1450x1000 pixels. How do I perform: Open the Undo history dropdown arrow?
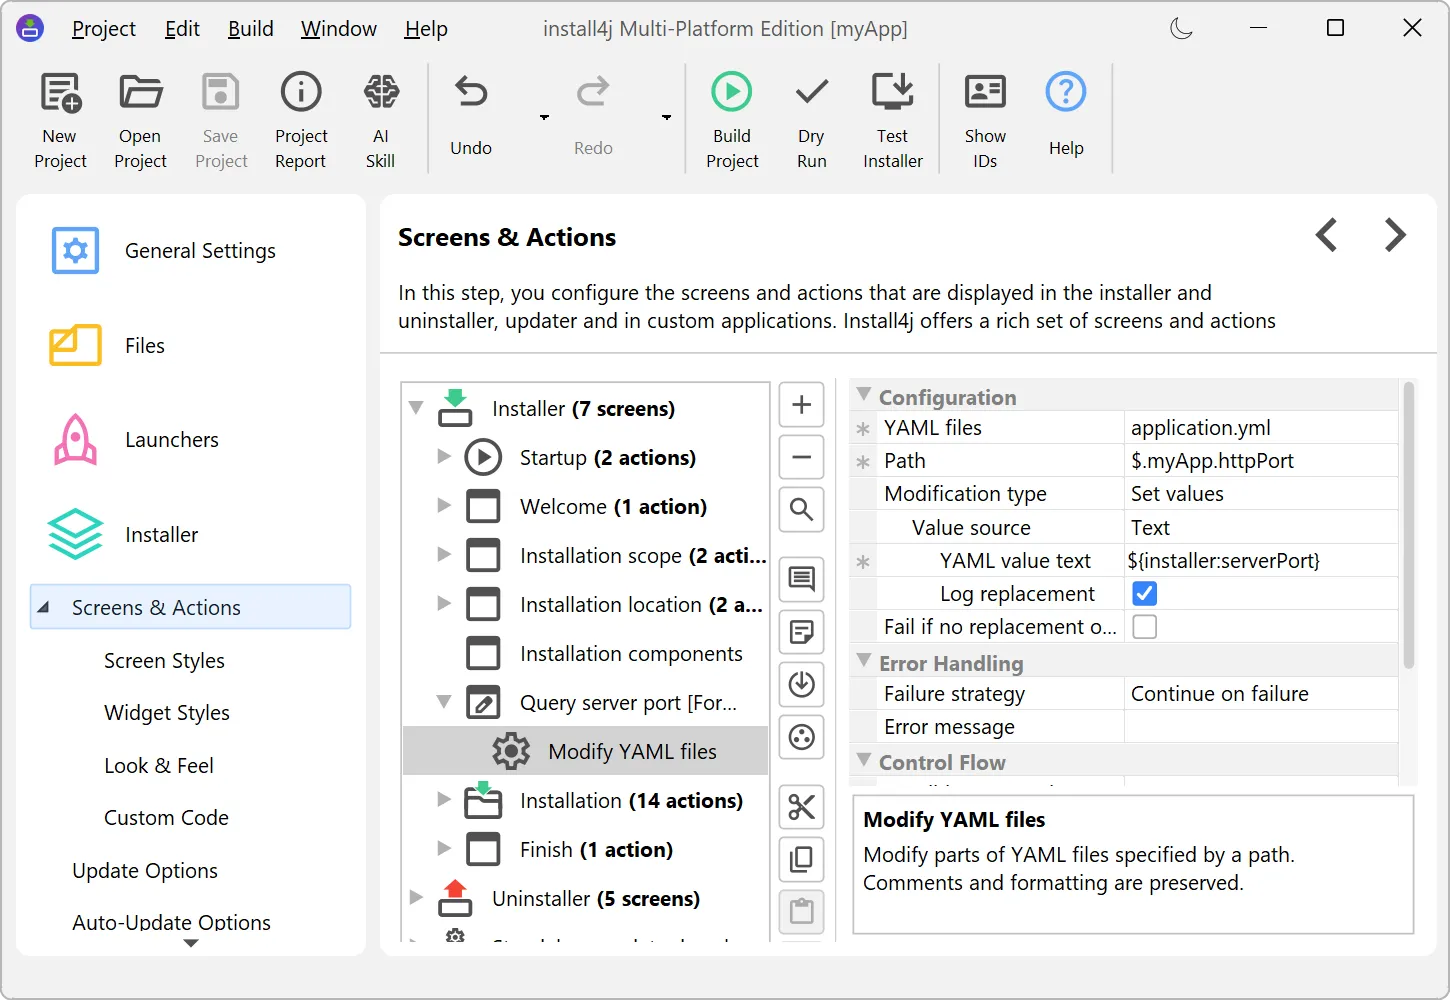coord(544,118)
